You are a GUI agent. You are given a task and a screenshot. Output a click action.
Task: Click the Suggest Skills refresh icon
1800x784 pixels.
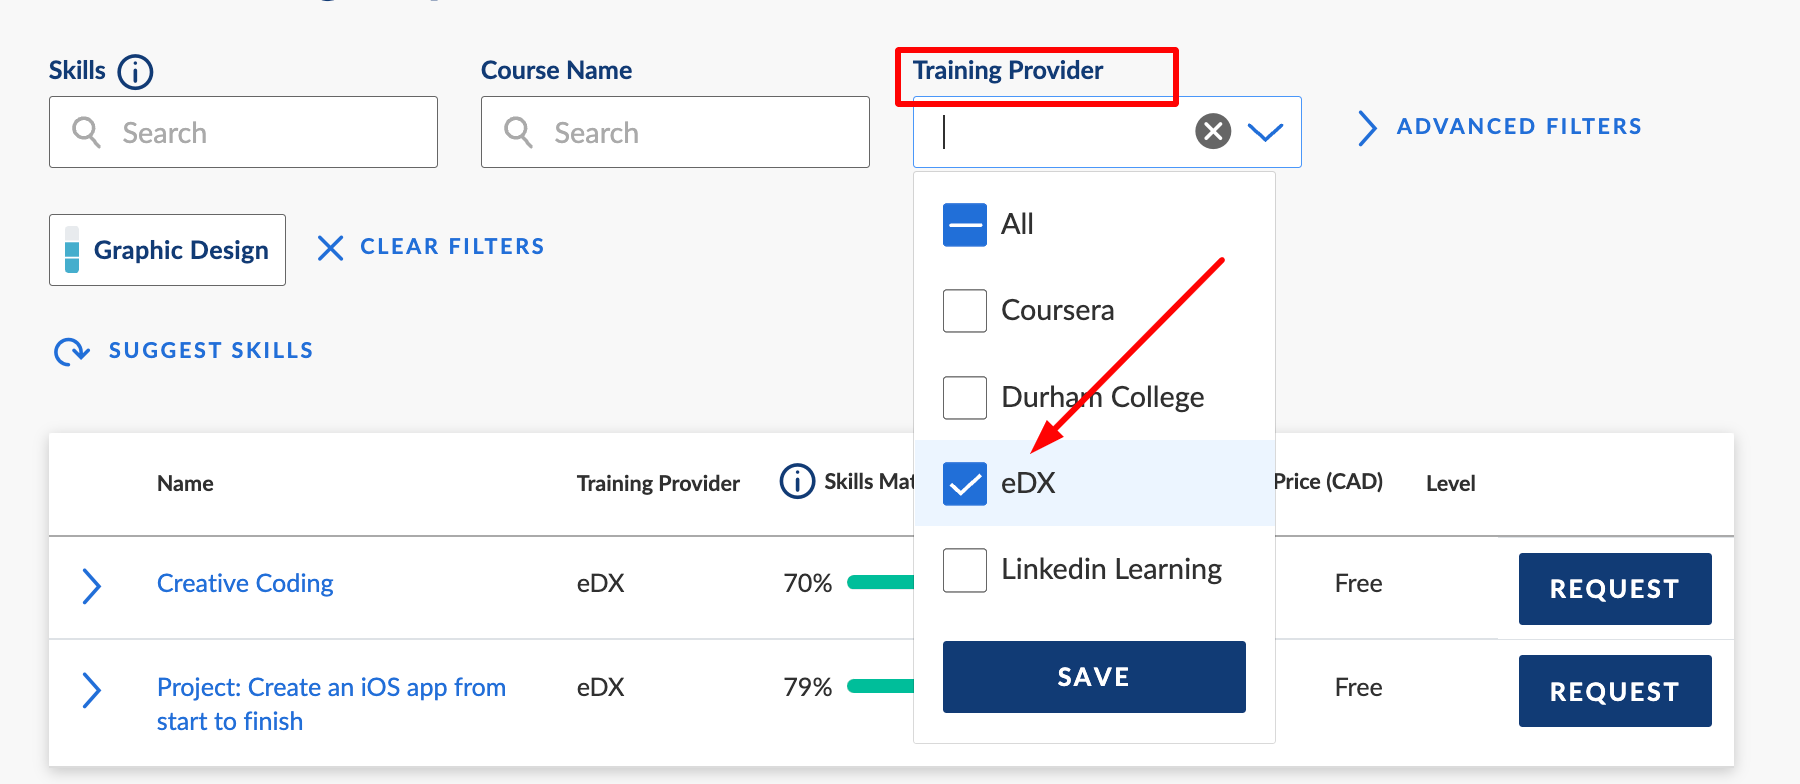click(x=72, y=351)
